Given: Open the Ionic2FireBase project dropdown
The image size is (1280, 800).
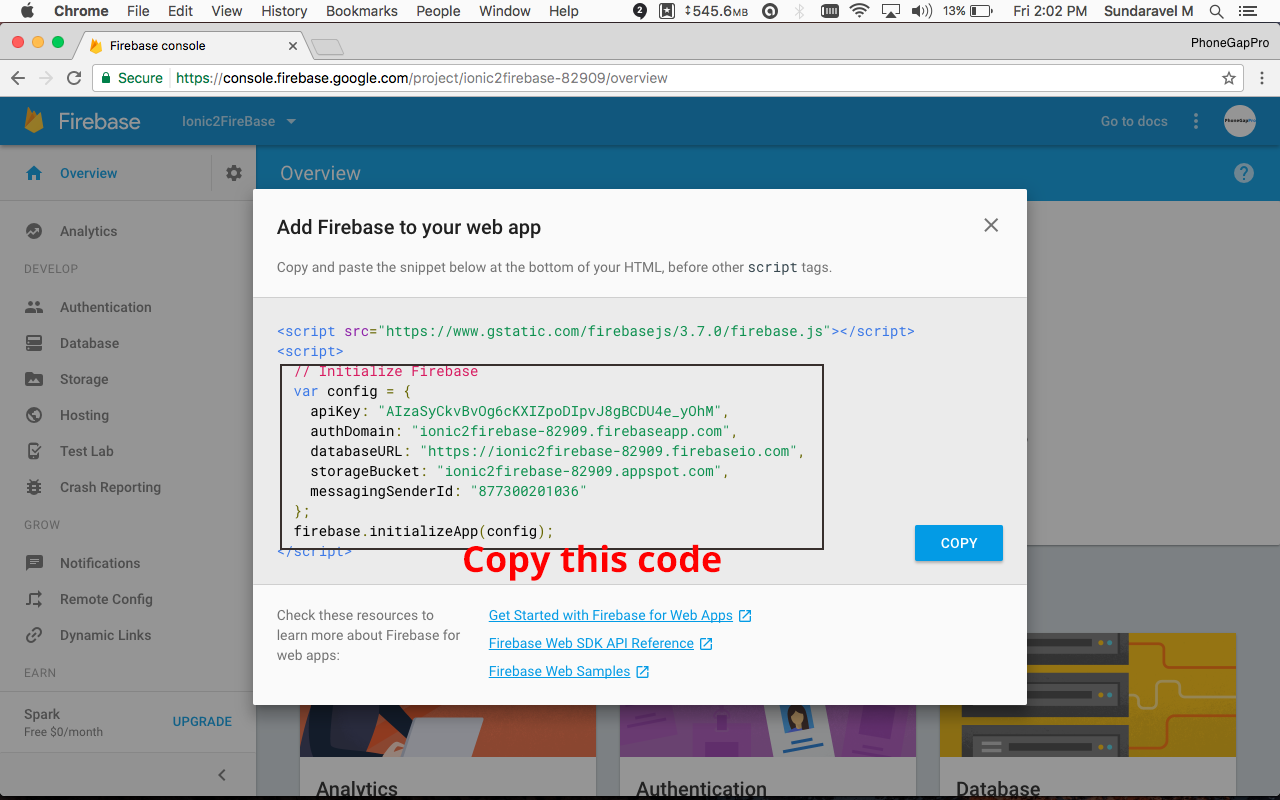Looking at the screenshot, I should coord(239,121).
